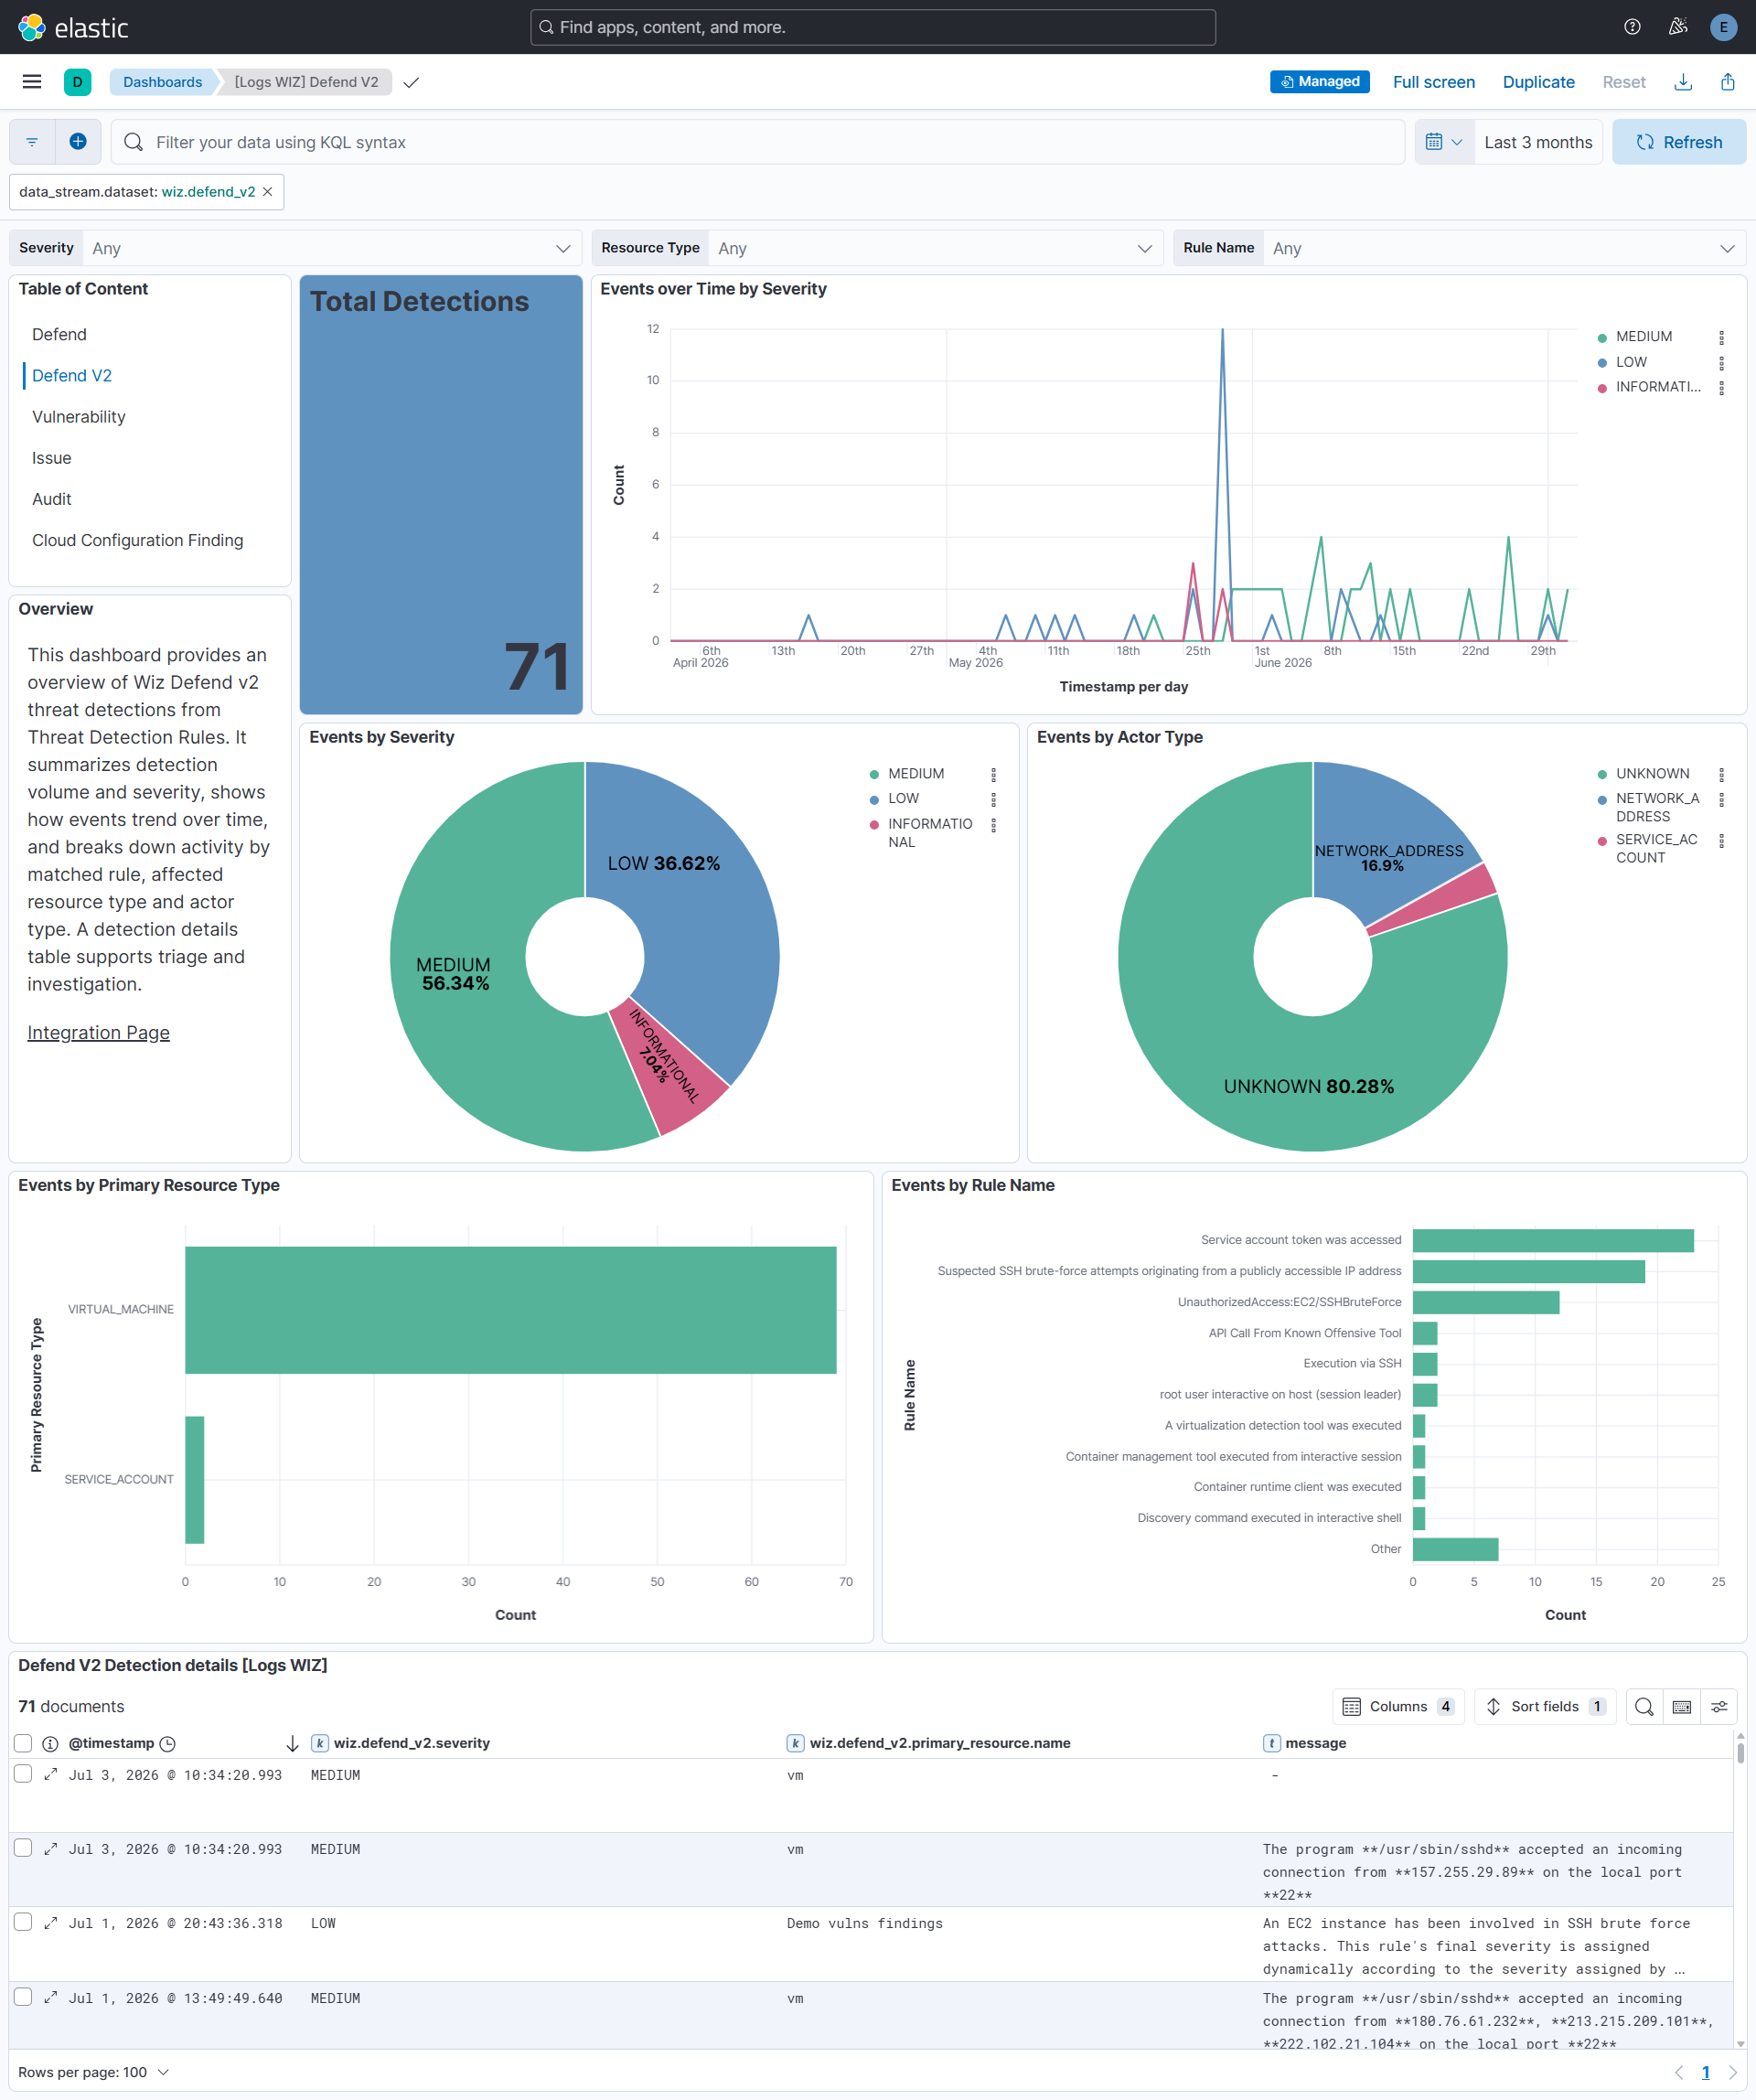Expand the Jul 1 20:43:36.318 row details

pos(50,1923)
